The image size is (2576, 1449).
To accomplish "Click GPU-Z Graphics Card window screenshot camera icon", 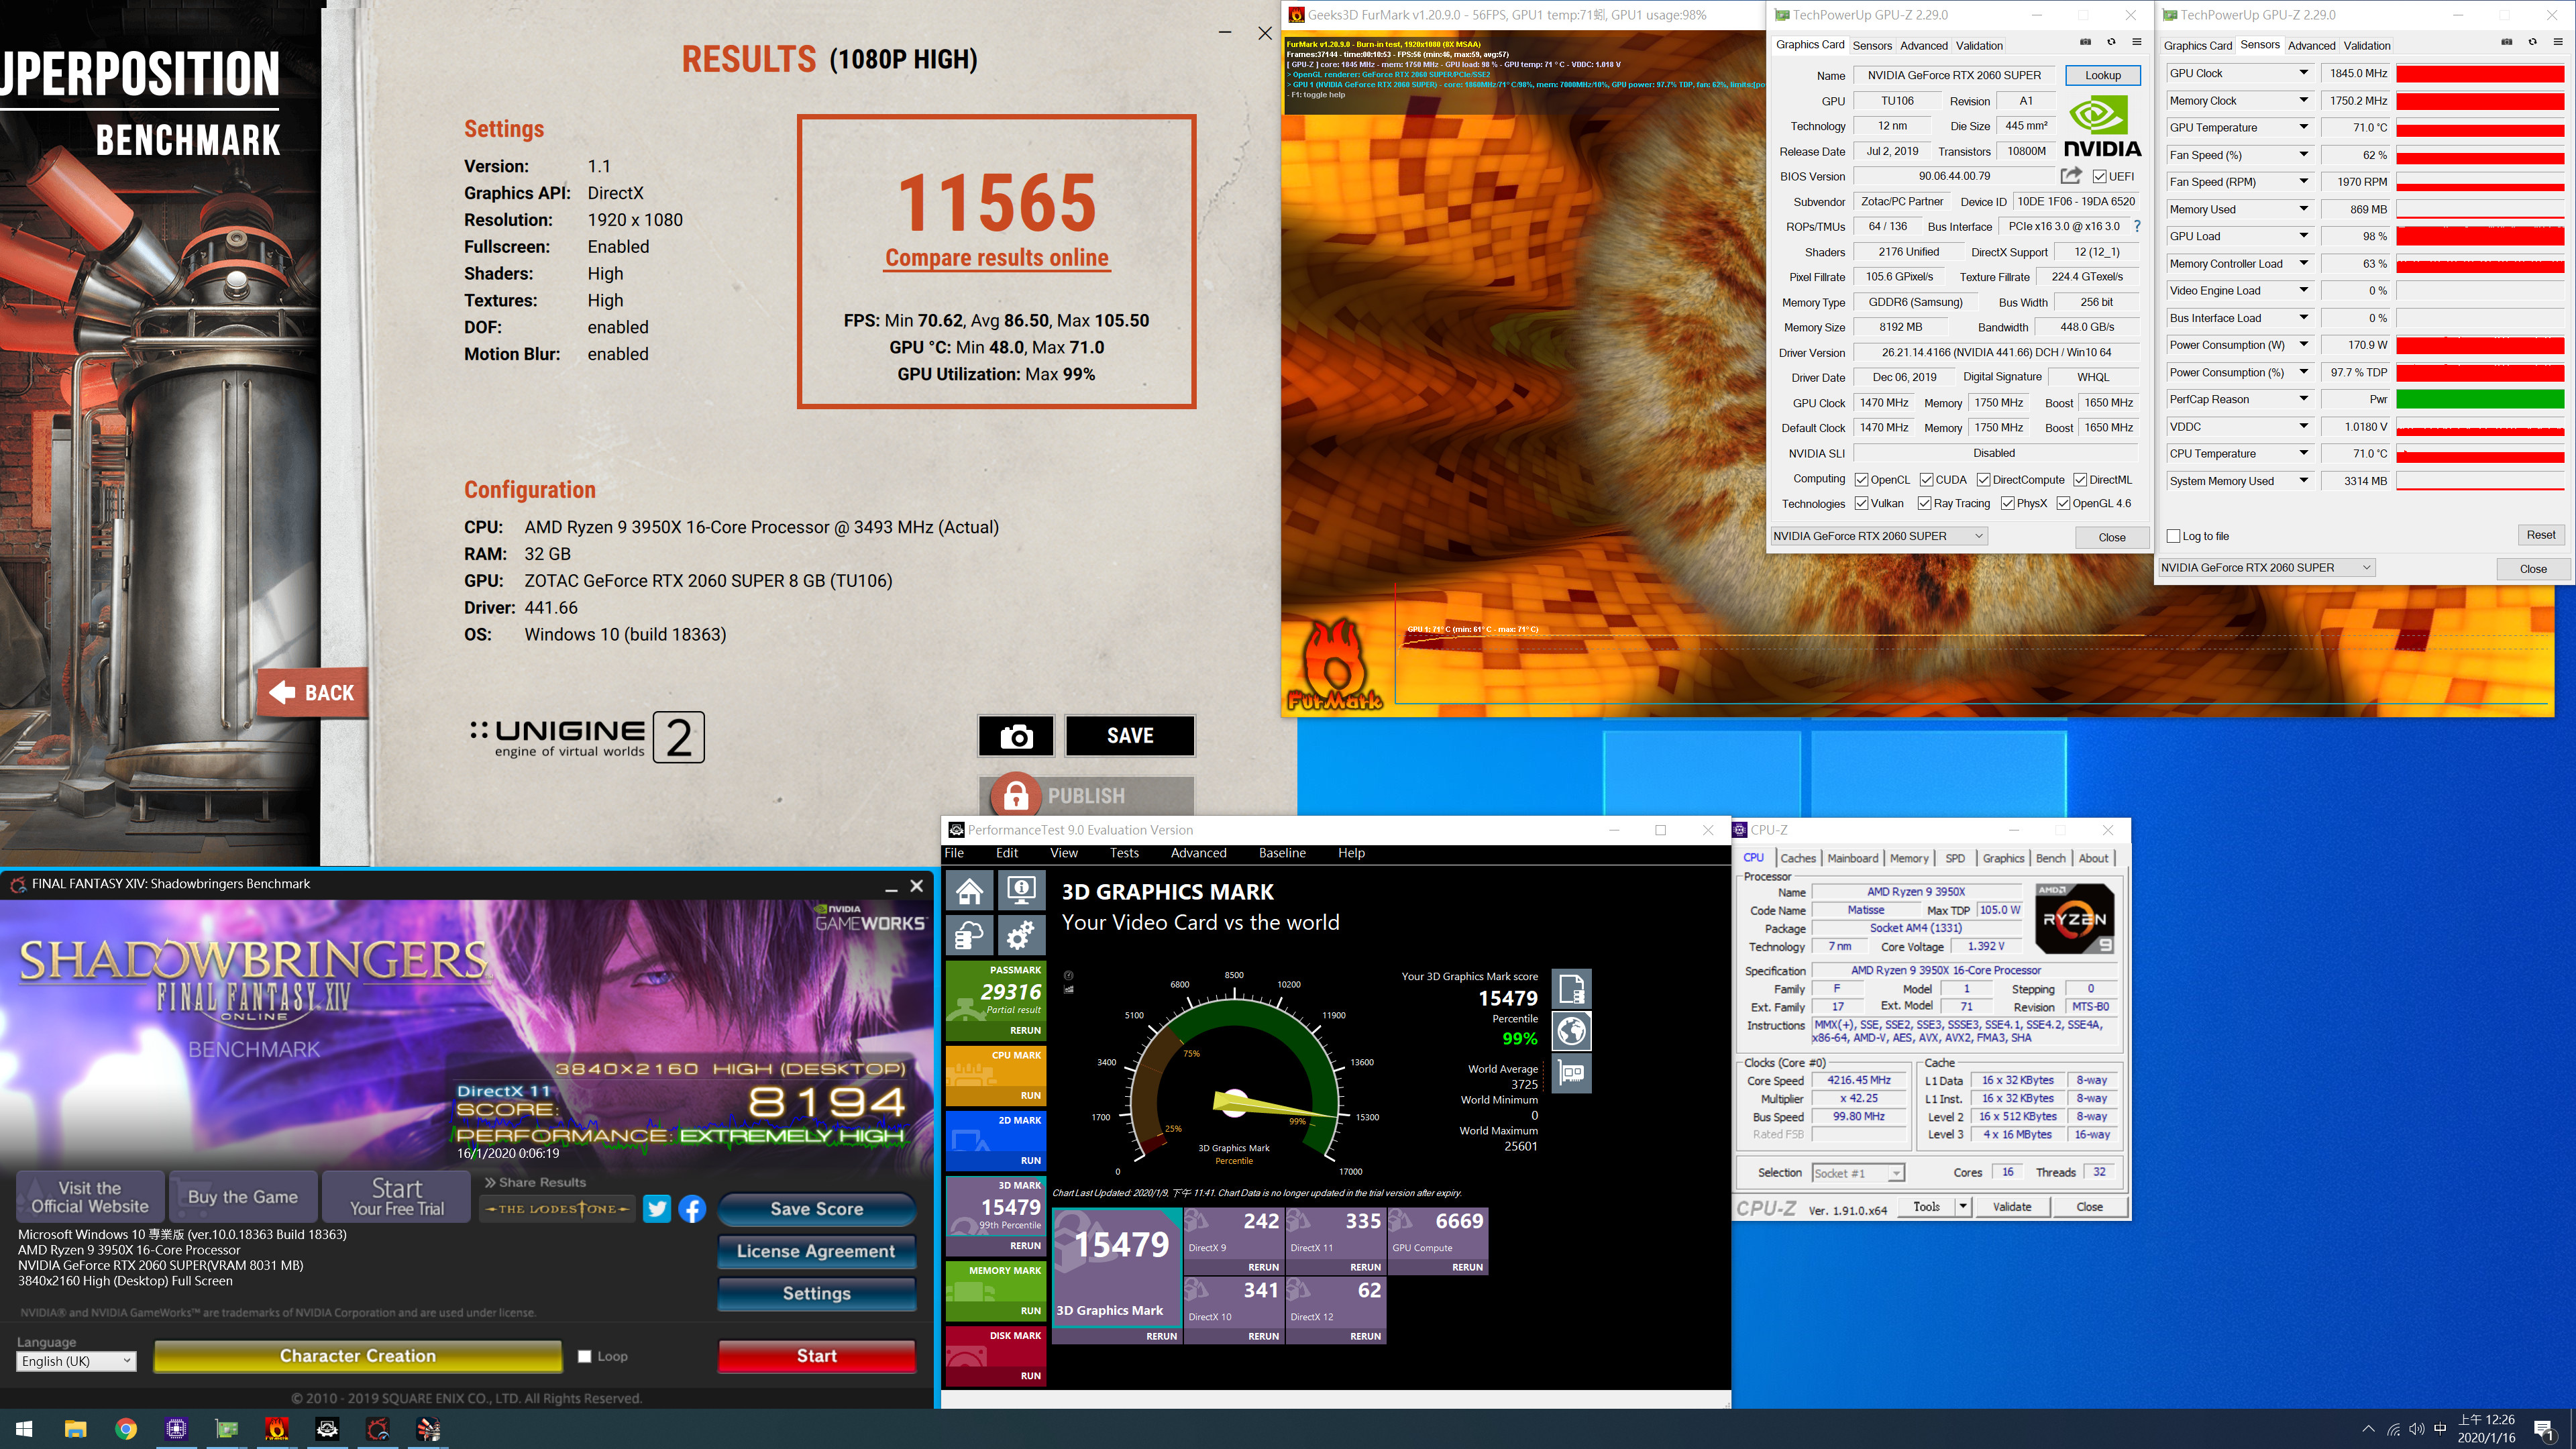I will pos(2085,42).
